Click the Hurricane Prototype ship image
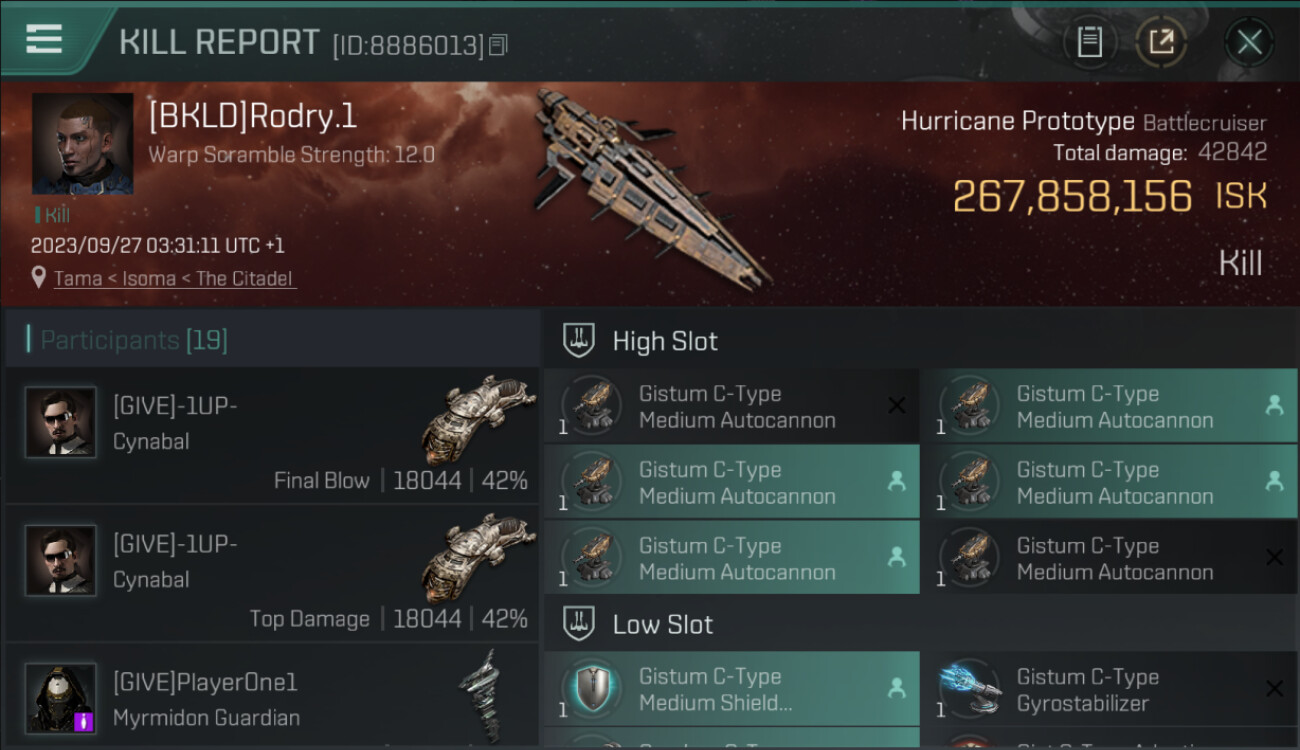Viewport: 1300px width, 750px height. 652,185
